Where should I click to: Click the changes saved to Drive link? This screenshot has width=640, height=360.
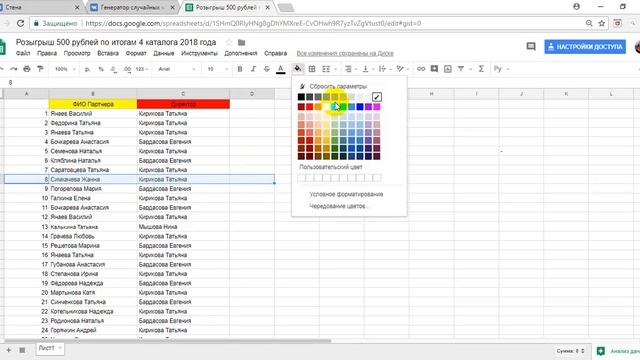point(345,53)
